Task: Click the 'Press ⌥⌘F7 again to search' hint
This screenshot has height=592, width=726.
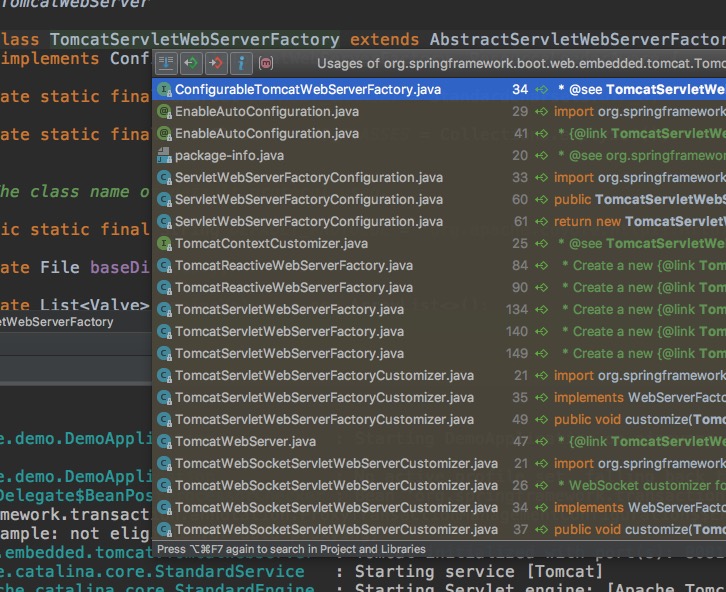Action: [291, 549]
